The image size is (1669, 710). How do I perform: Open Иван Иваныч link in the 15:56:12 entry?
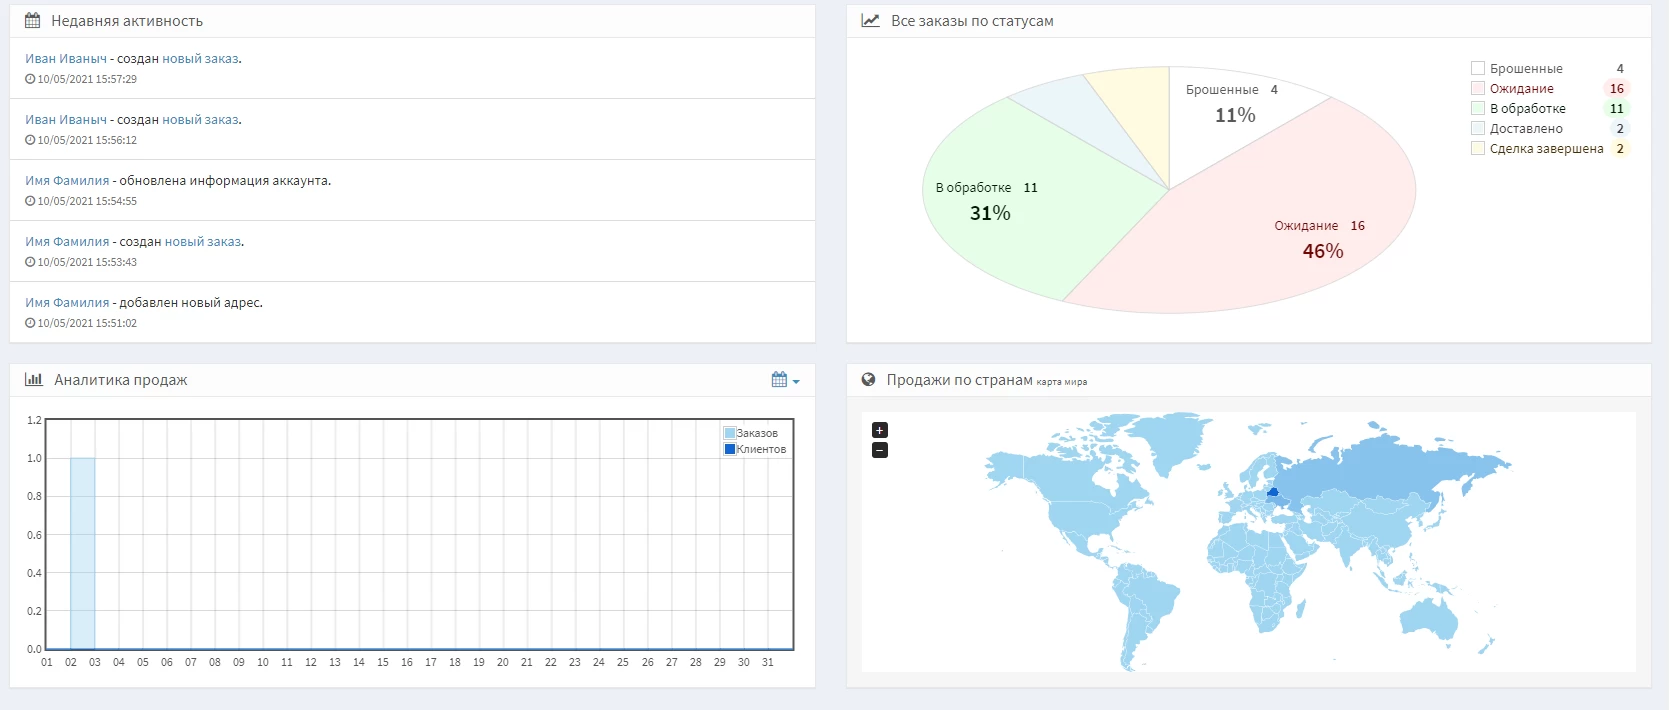(x=66, y=120)
